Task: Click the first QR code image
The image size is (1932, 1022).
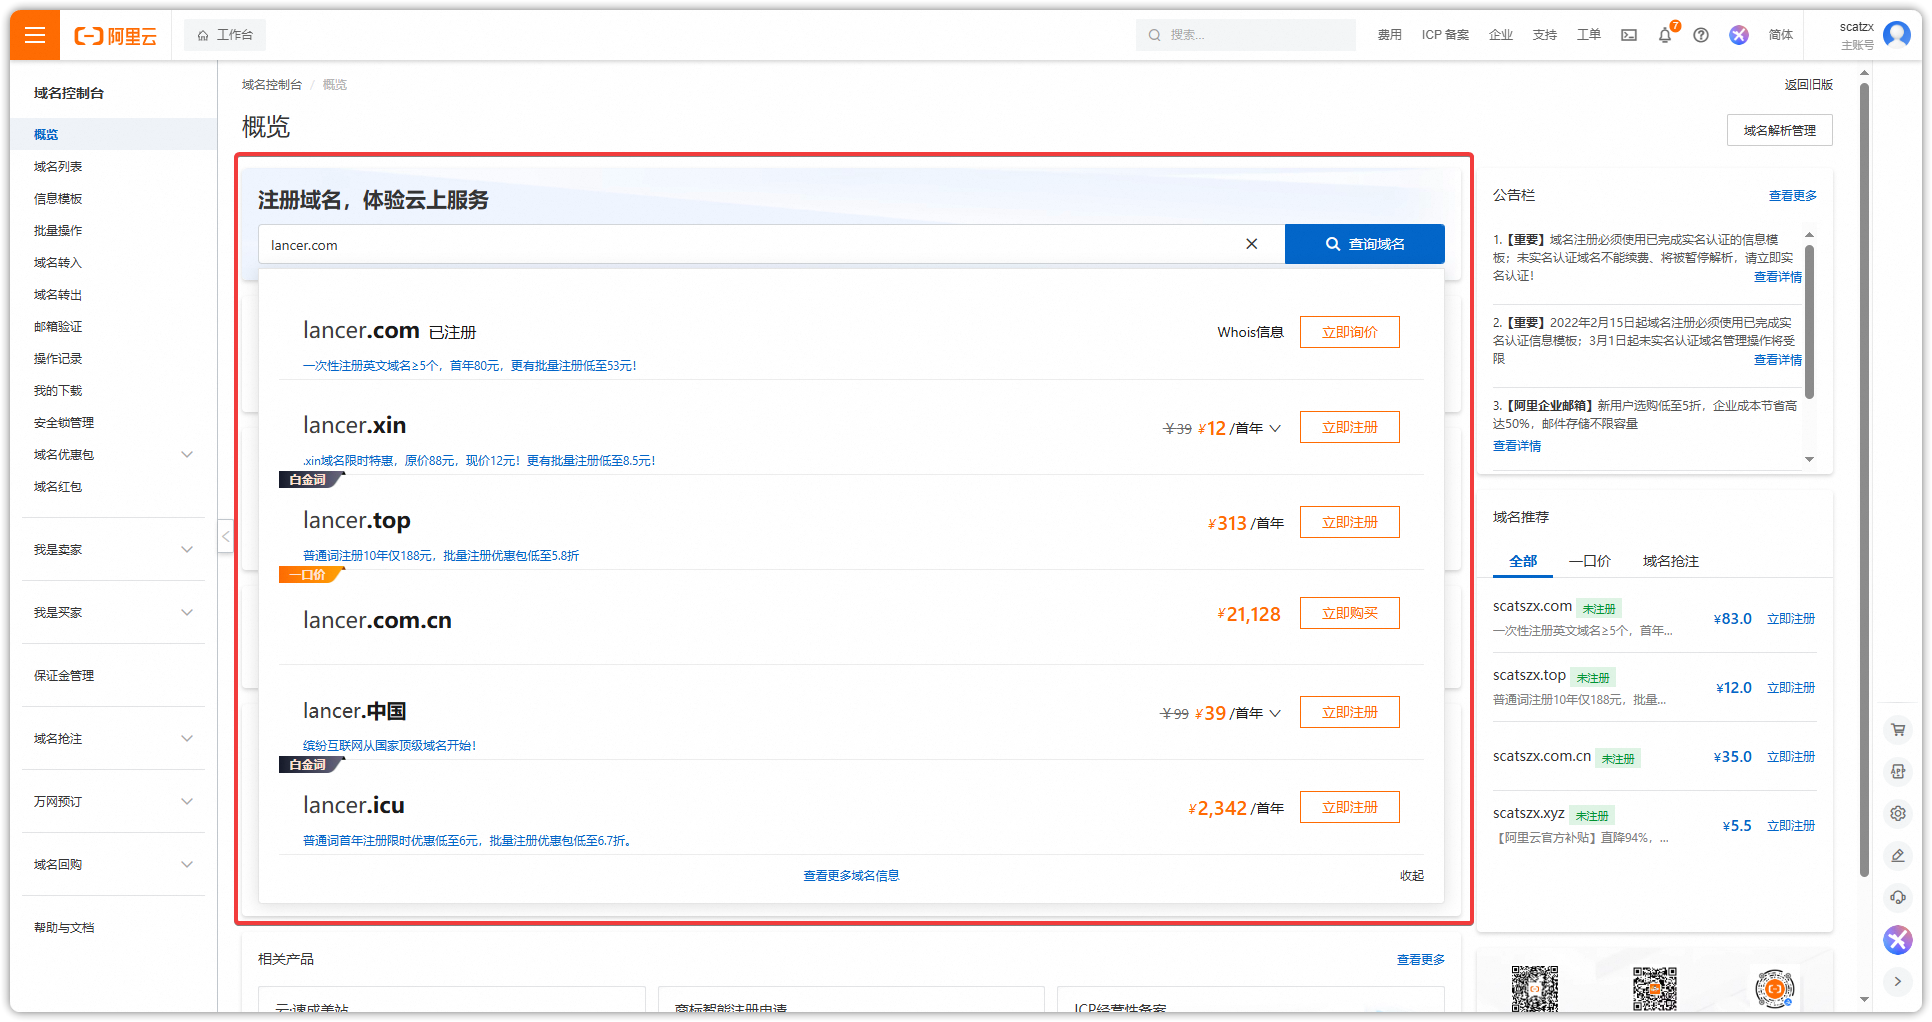Action: tap(1535, 989)
